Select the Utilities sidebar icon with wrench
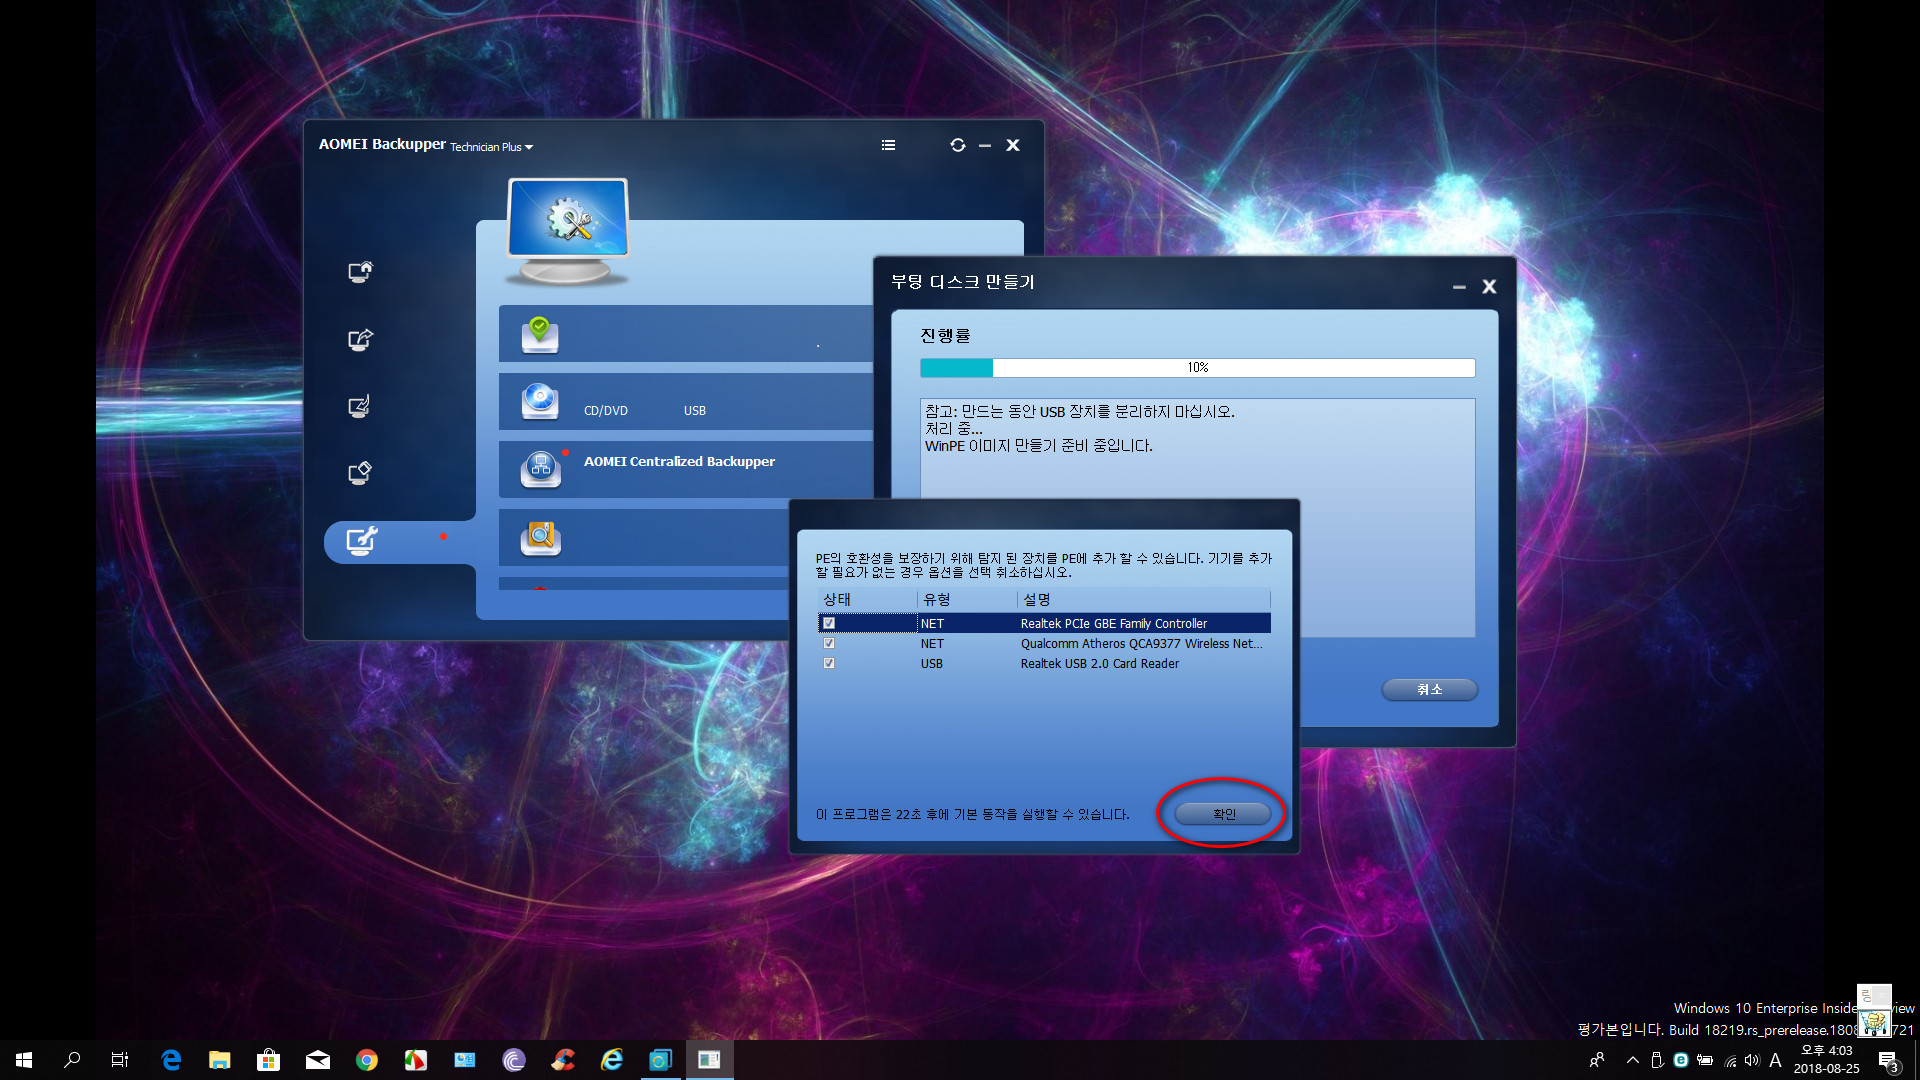The width and height of the screenshot is (1920, 1080). tap(361, 541)
